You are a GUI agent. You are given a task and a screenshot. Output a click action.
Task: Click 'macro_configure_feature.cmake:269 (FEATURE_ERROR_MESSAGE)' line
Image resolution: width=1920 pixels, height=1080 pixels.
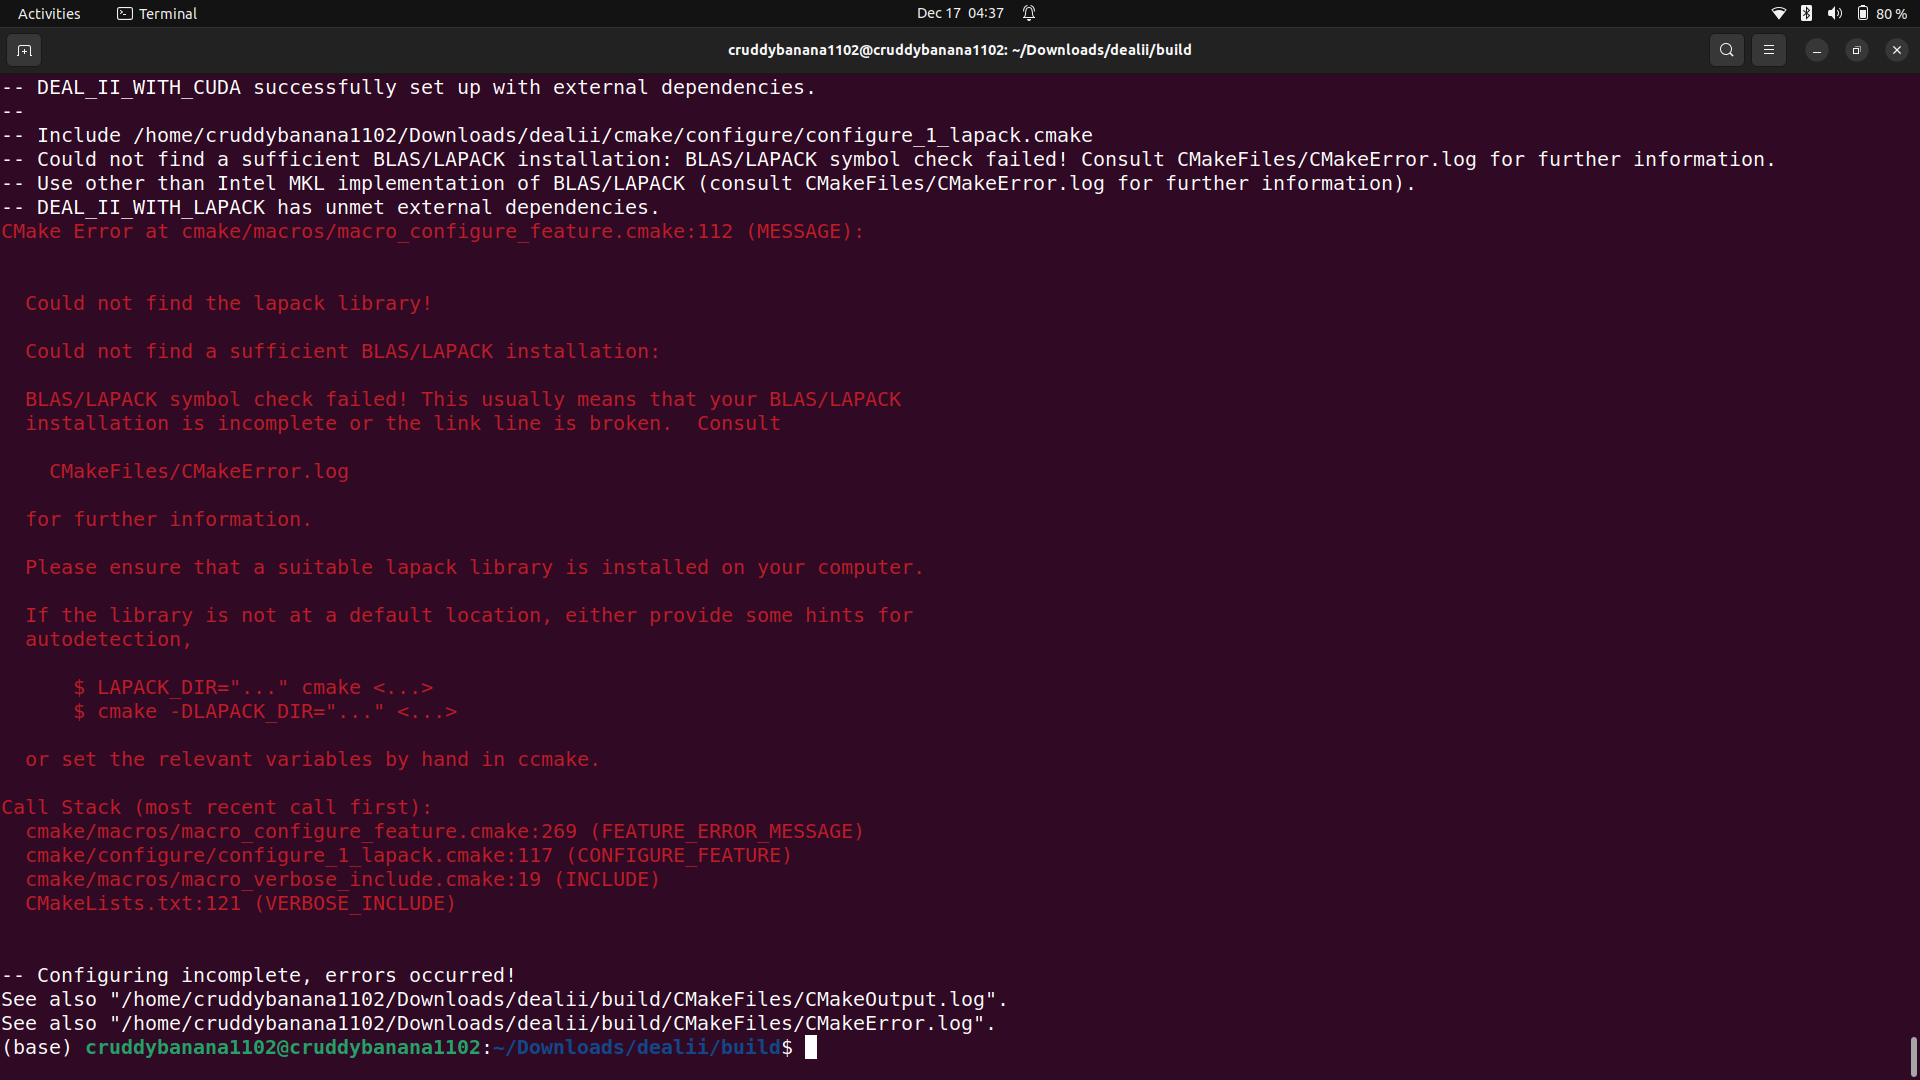pos(445,831)
